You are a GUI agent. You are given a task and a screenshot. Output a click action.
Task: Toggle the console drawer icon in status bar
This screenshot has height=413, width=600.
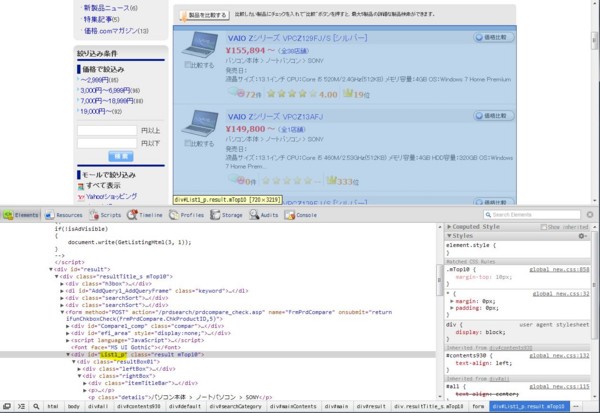pos(21,406)
